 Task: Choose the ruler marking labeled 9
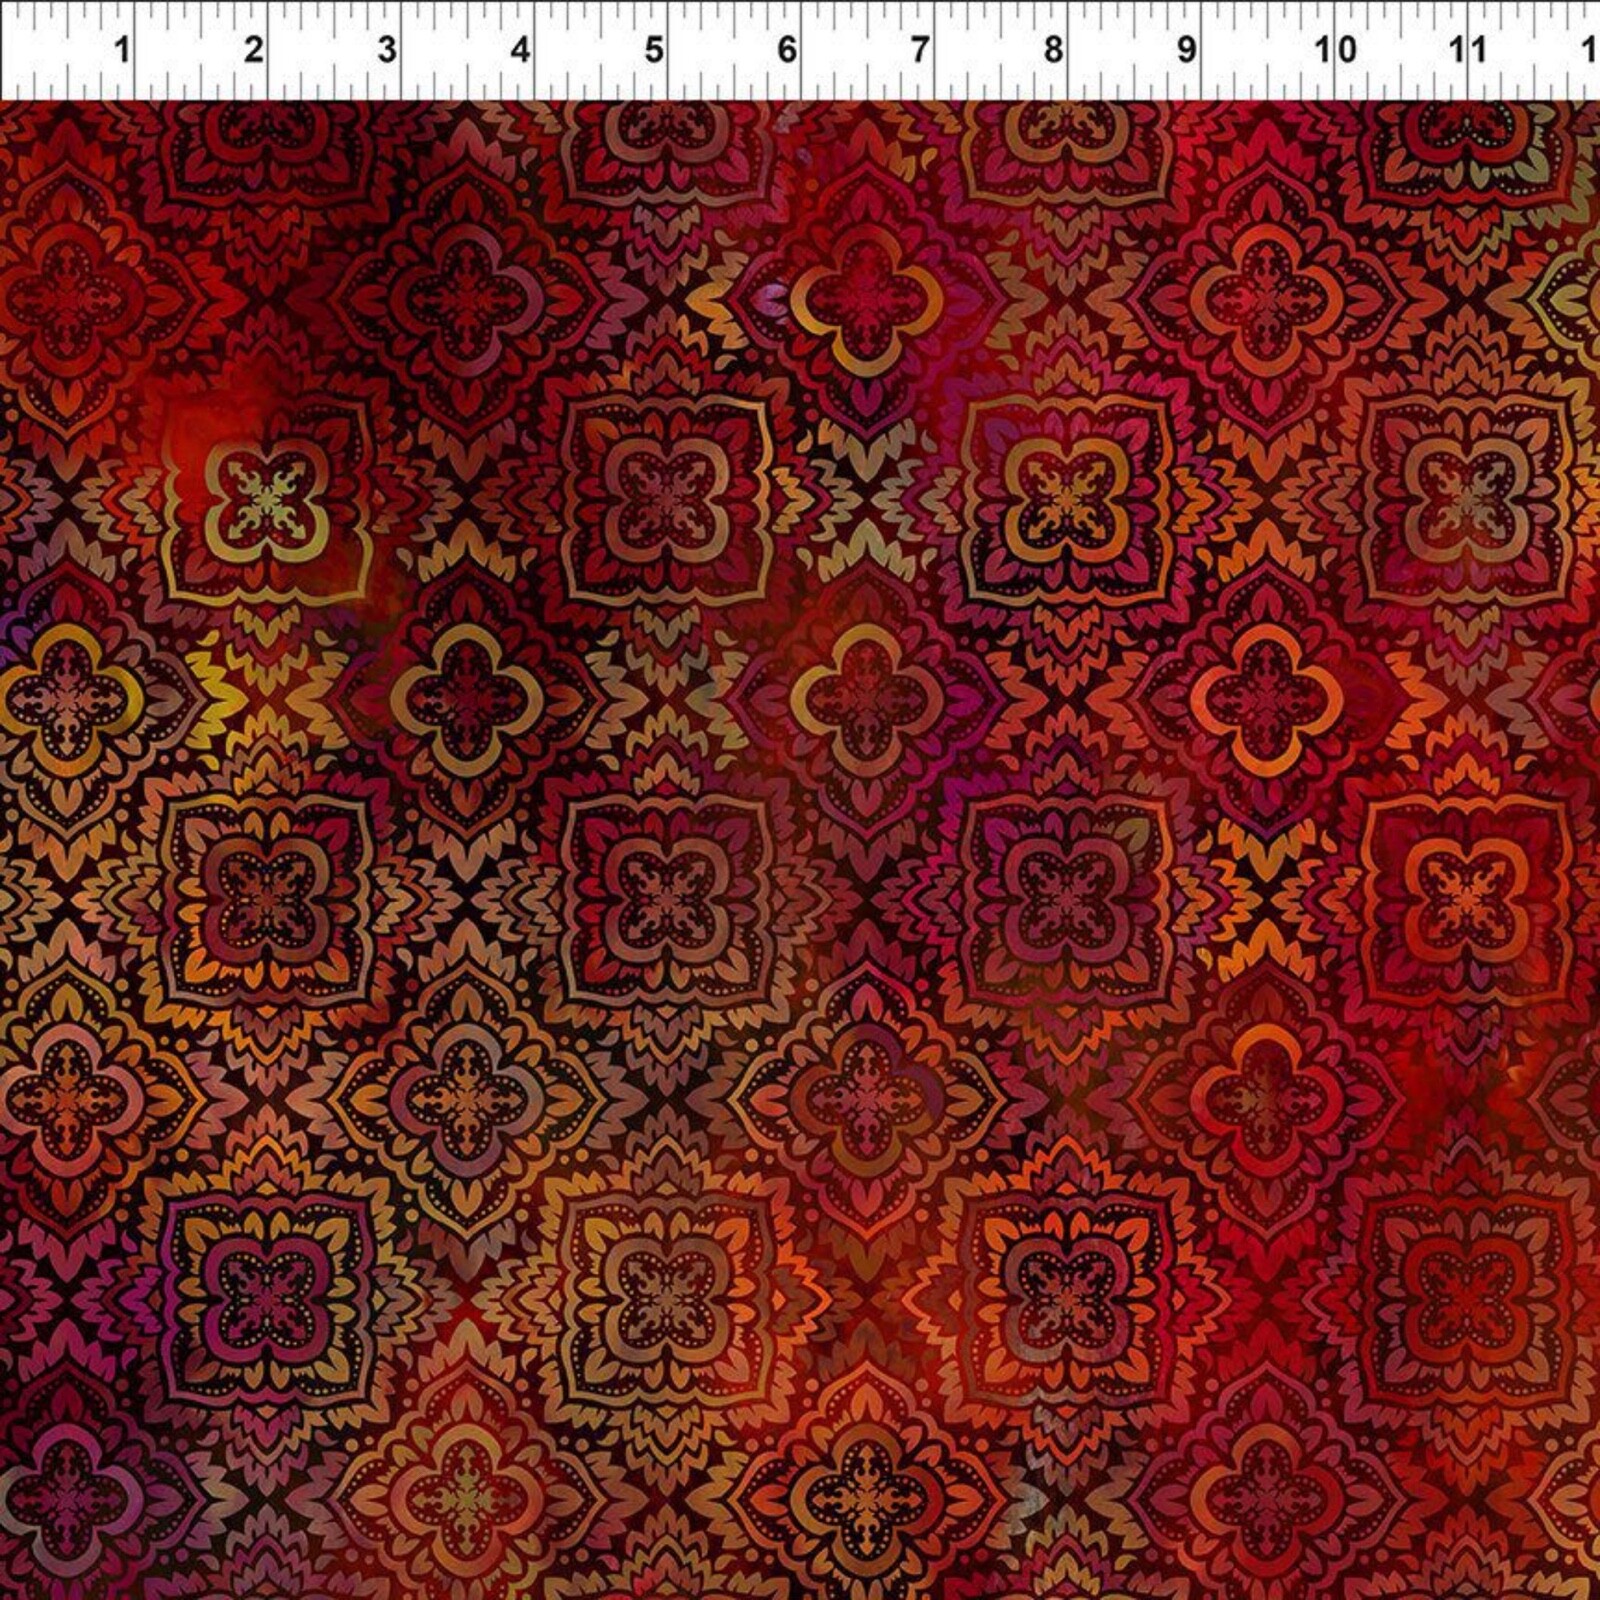click(x=1186, y=48)
